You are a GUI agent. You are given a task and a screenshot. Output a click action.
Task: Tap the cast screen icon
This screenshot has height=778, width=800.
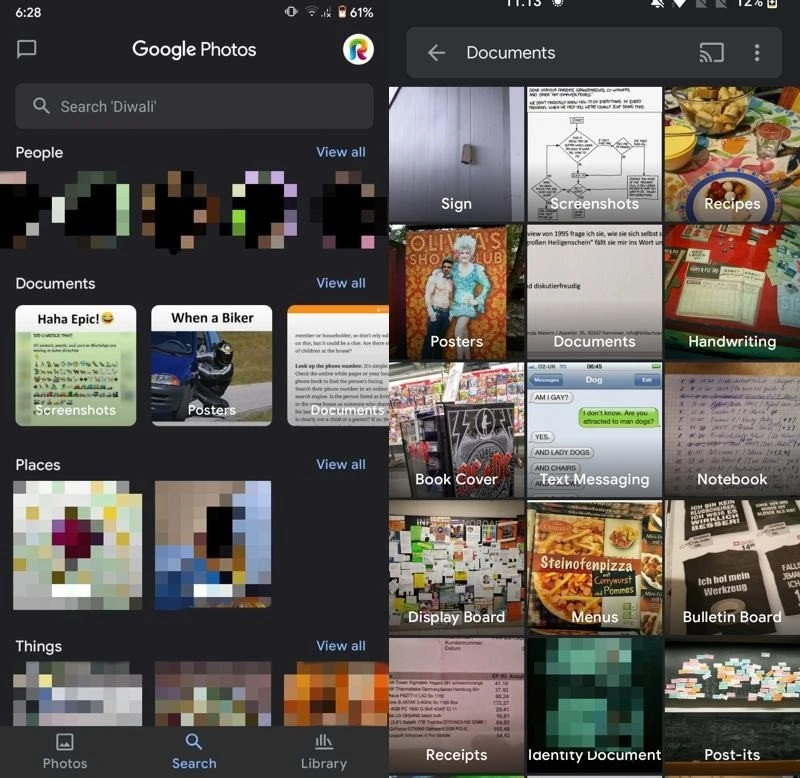pyautogui.click(x=711, y=53)
